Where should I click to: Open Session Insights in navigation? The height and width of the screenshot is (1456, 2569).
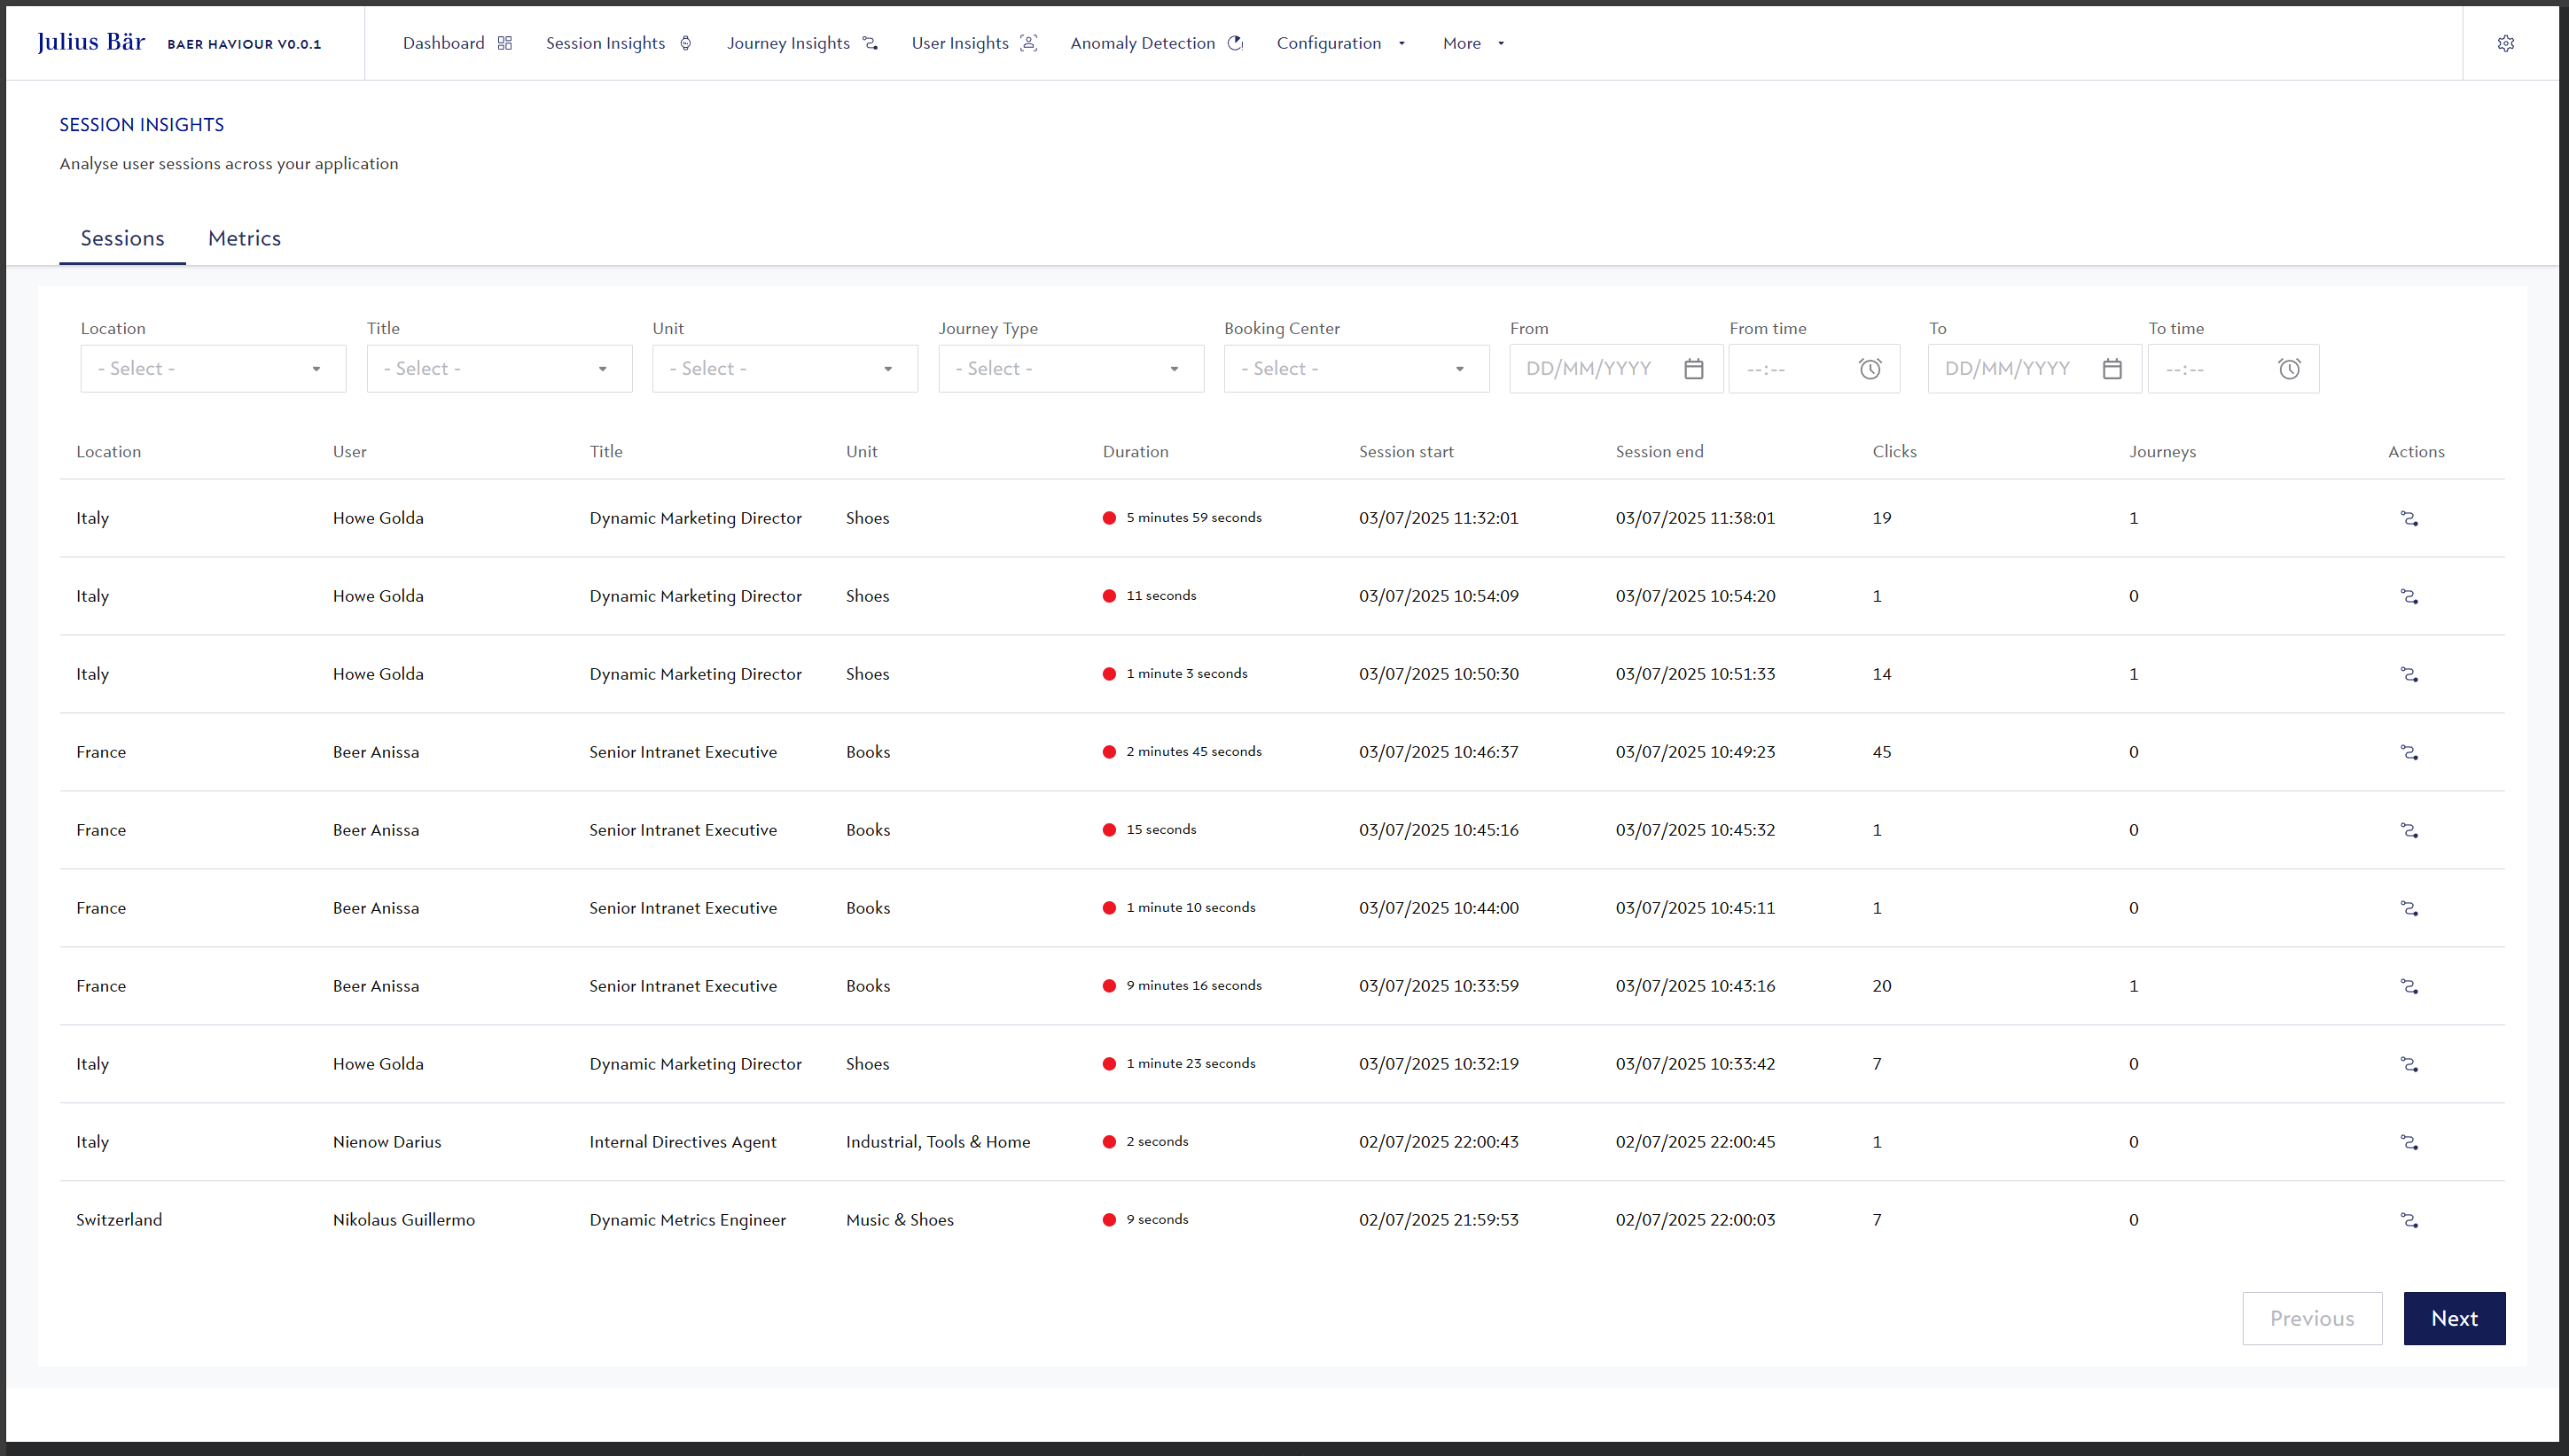(619, 43)
